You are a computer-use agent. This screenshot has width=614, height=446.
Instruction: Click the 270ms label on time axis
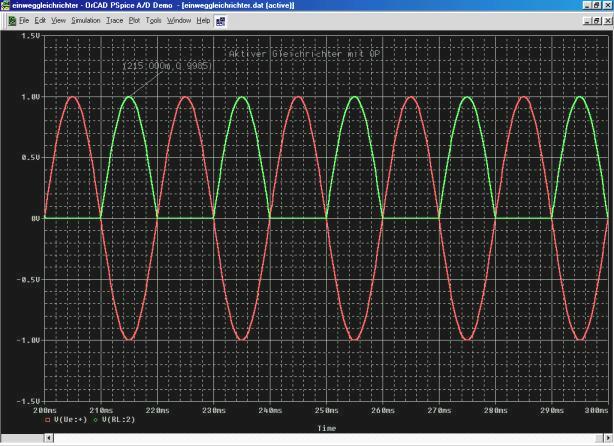439,410
